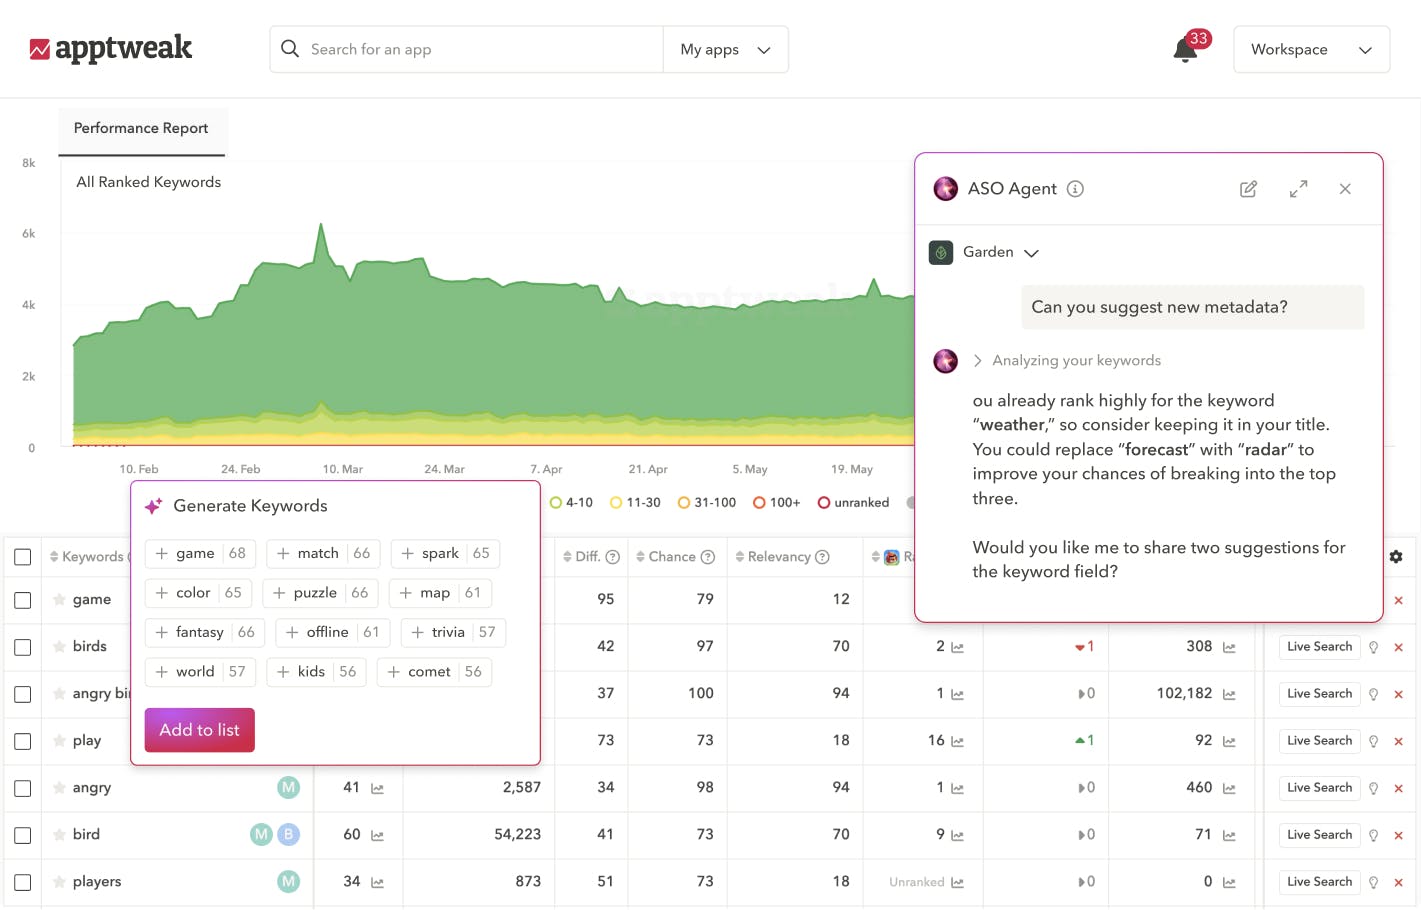Click Live Search for the bird keyword
The width and height of the screenshot is (1421, 910).
[1319, 835]
